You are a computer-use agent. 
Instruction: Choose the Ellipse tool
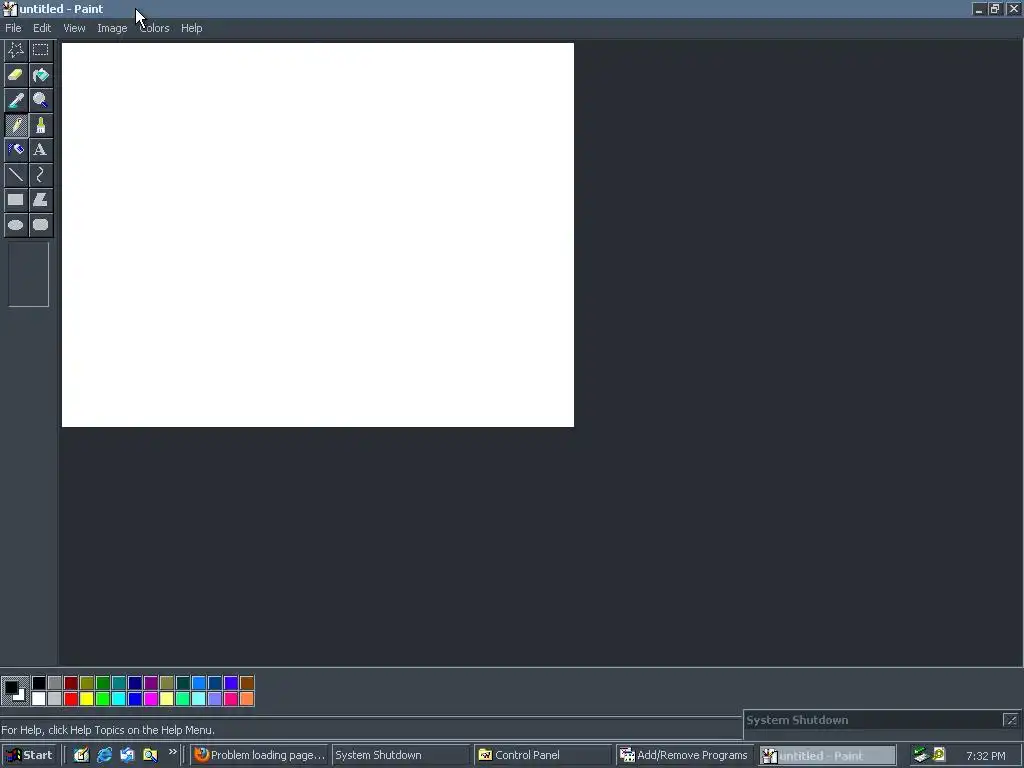16,225
